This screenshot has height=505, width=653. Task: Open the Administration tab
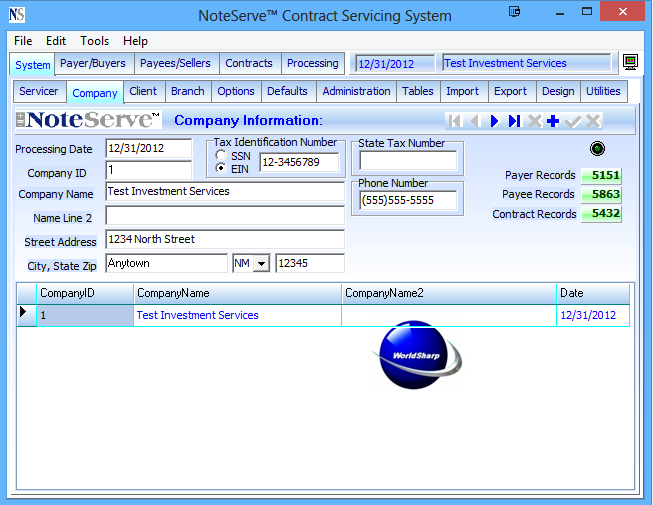(x=356, y=91)
